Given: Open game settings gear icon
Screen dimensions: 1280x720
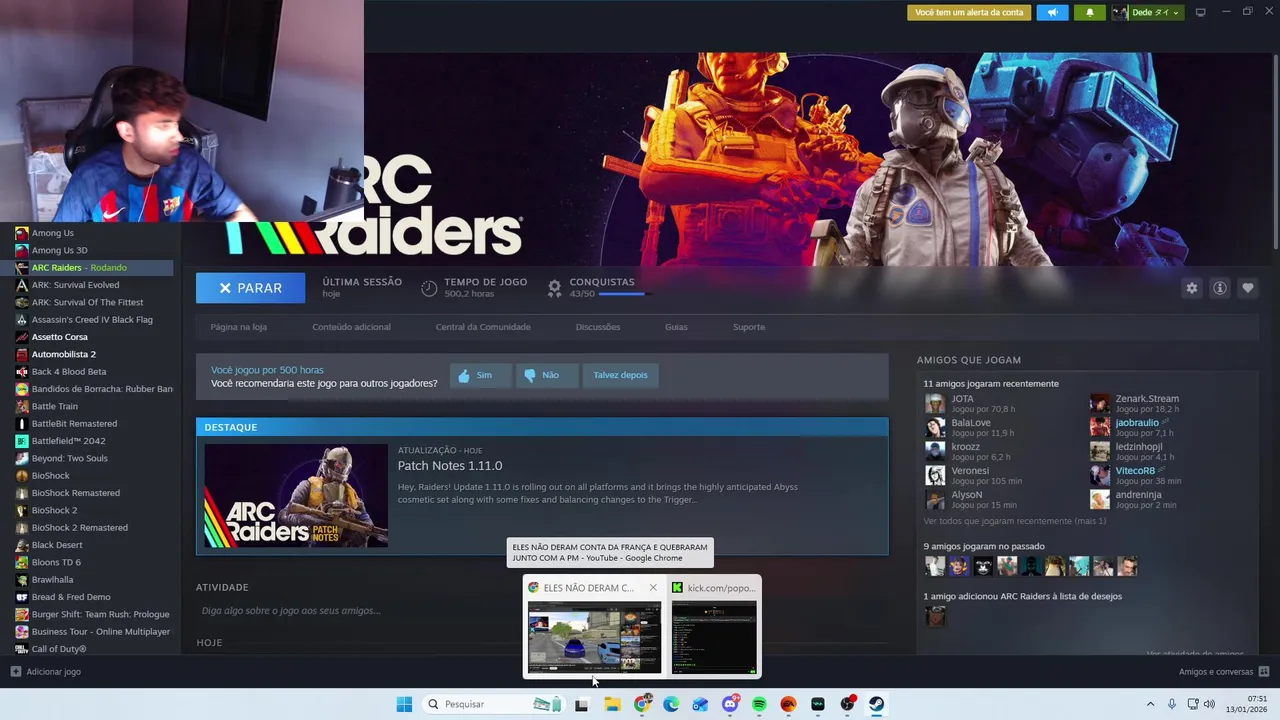Looking at the screenshot, I should coord(1191,288).
